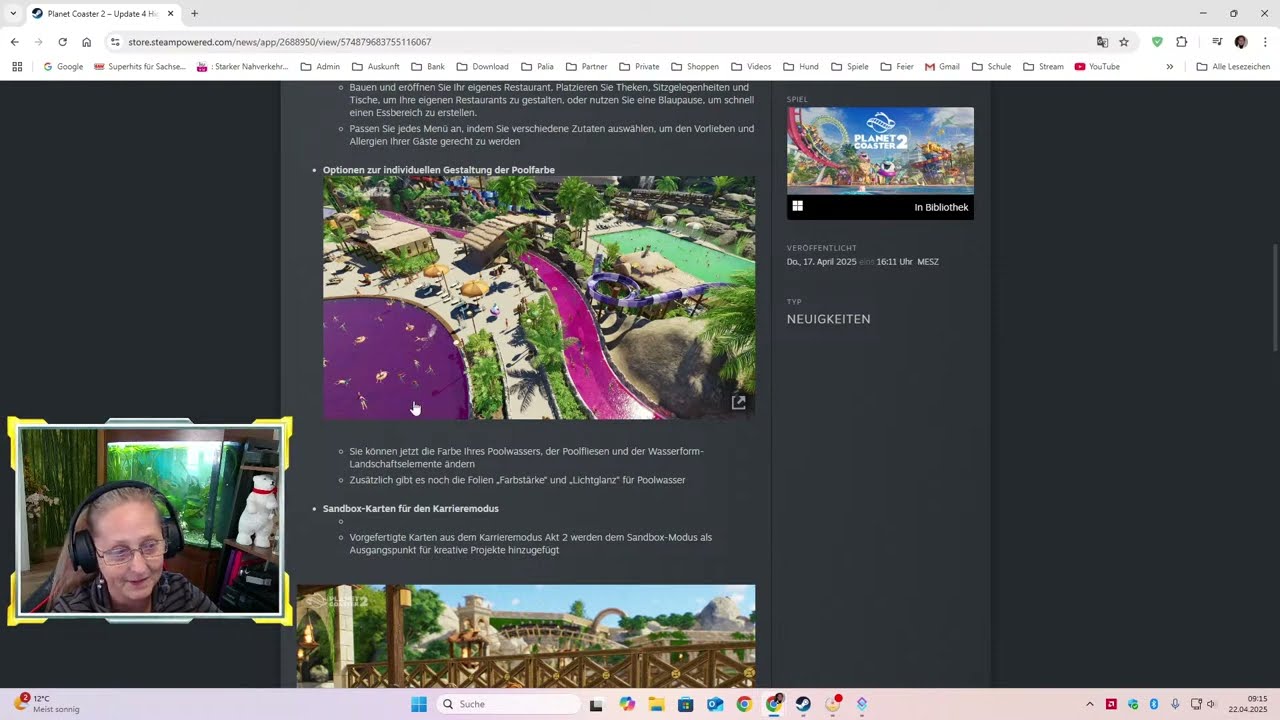
Task: Open the Chrome three-dot menu
Action: (x=1265, y=42)
